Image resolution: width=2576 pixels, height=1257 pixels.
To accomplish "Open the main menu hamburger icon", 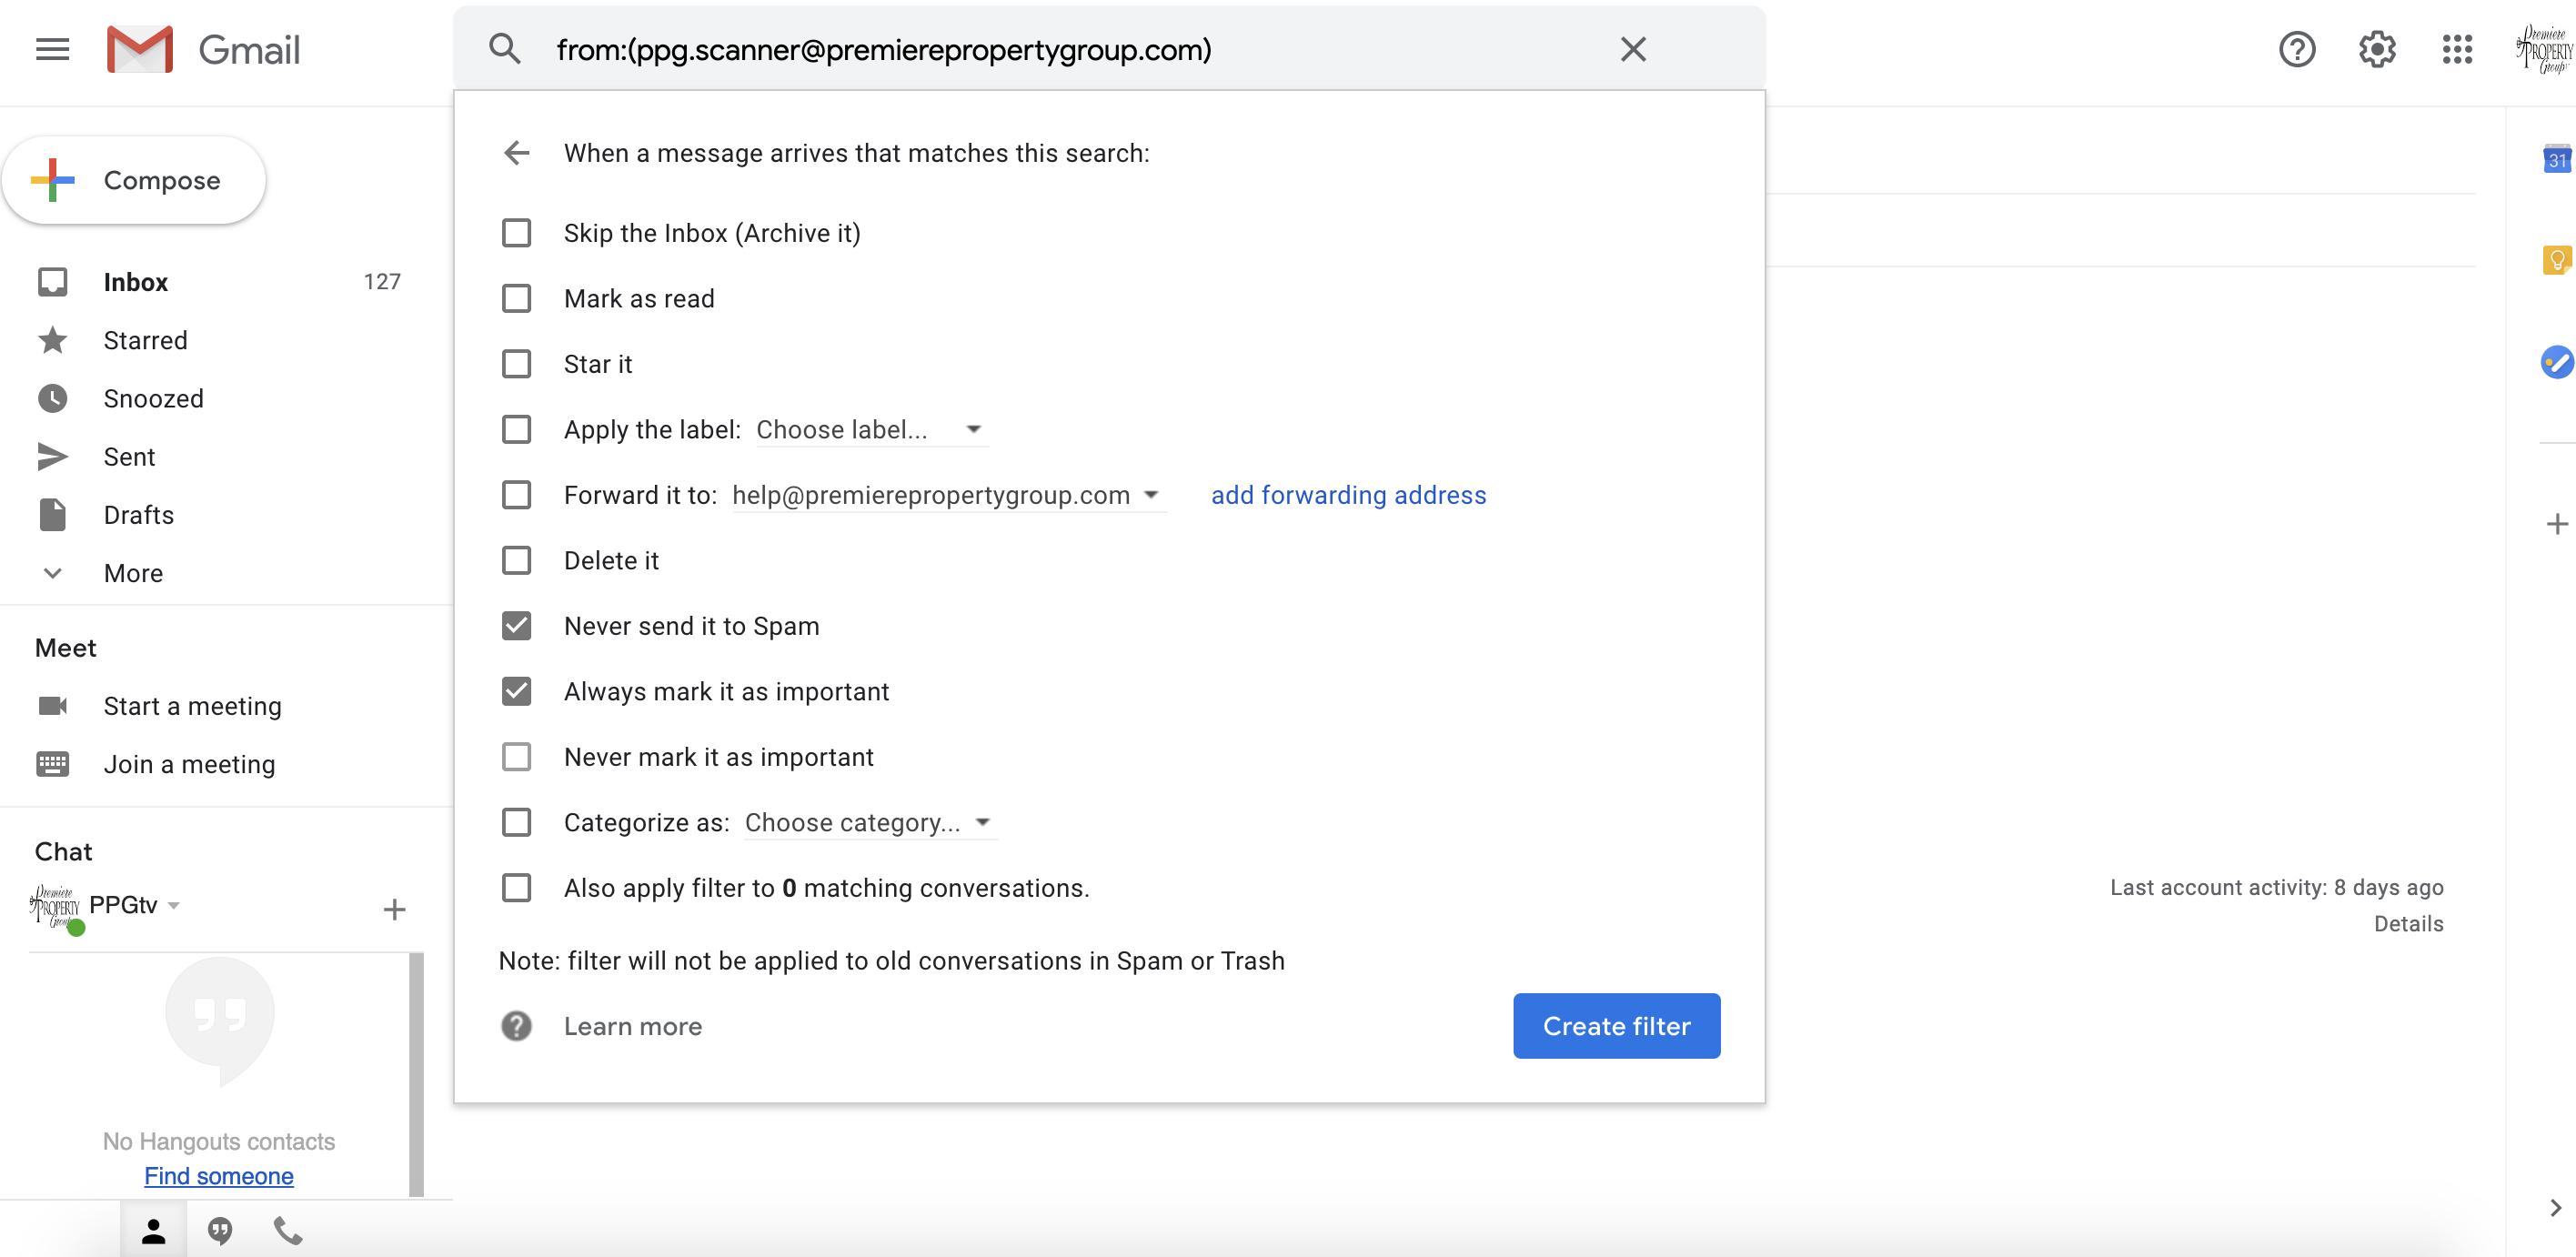I will coord(52,49).
